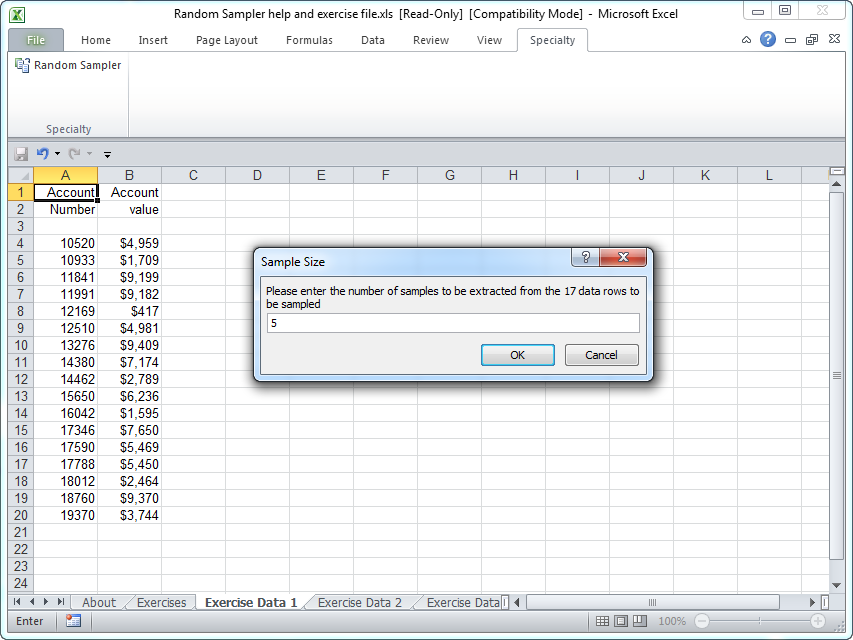Minimize the ribbon with caret icon
Image resolution: width=853 pixels, height=640 pixels.
746,40
